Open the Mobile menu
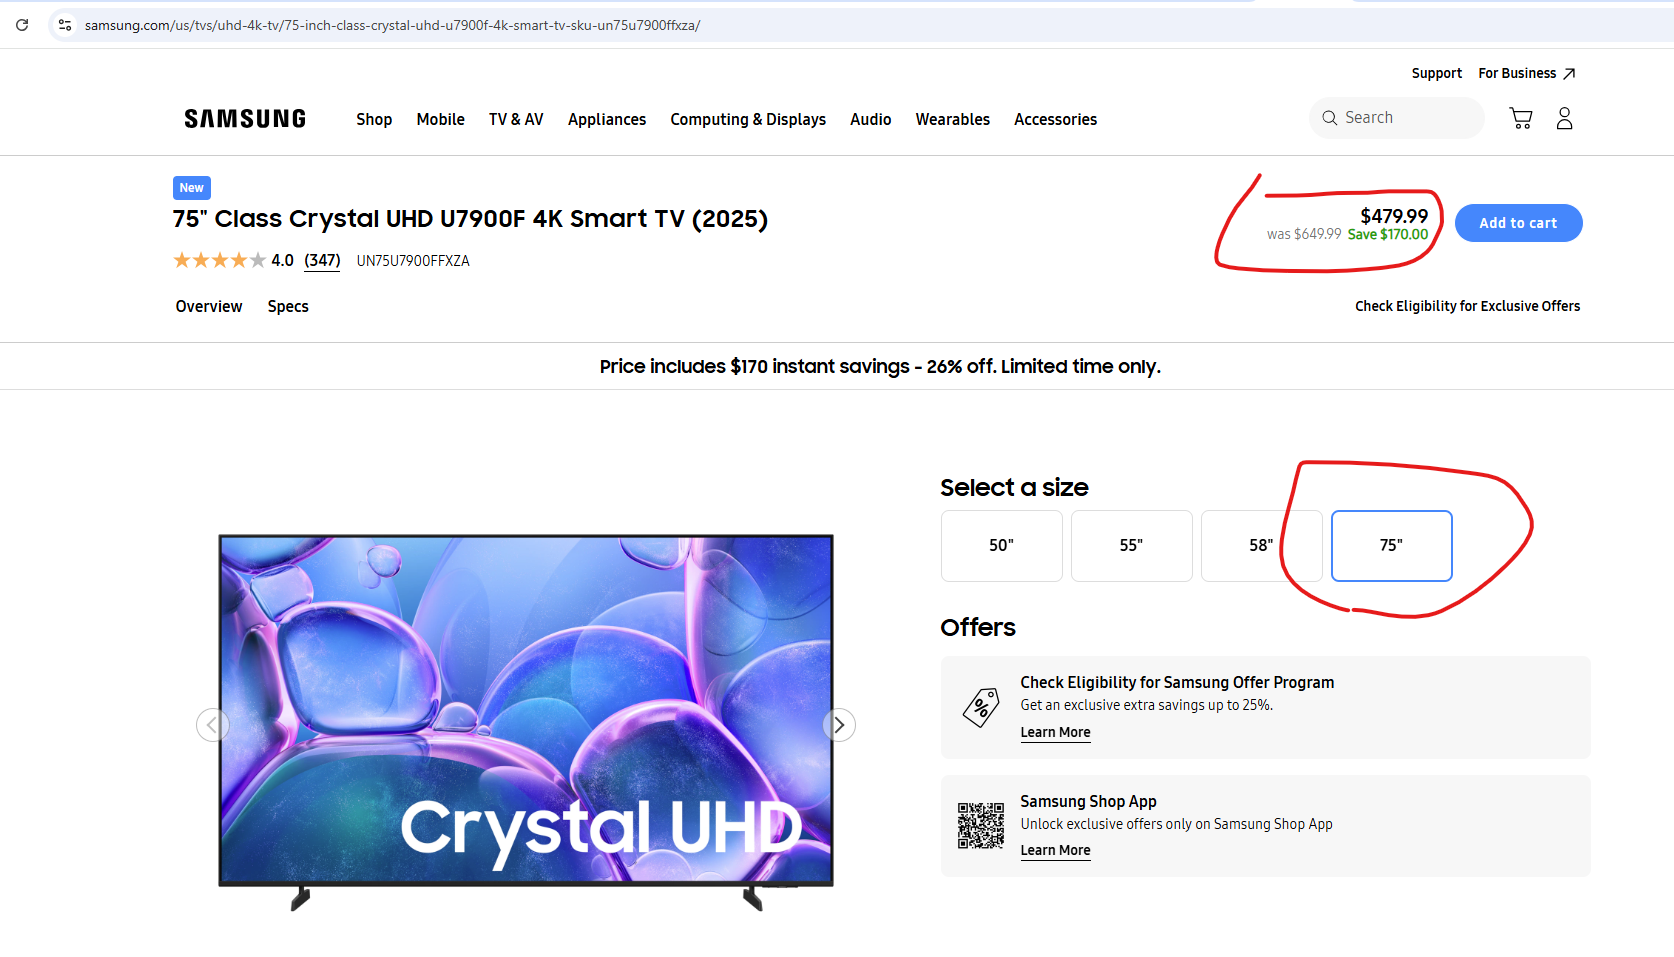The width and height of the screenshot is (1674, 957). (x=441, y=120)
